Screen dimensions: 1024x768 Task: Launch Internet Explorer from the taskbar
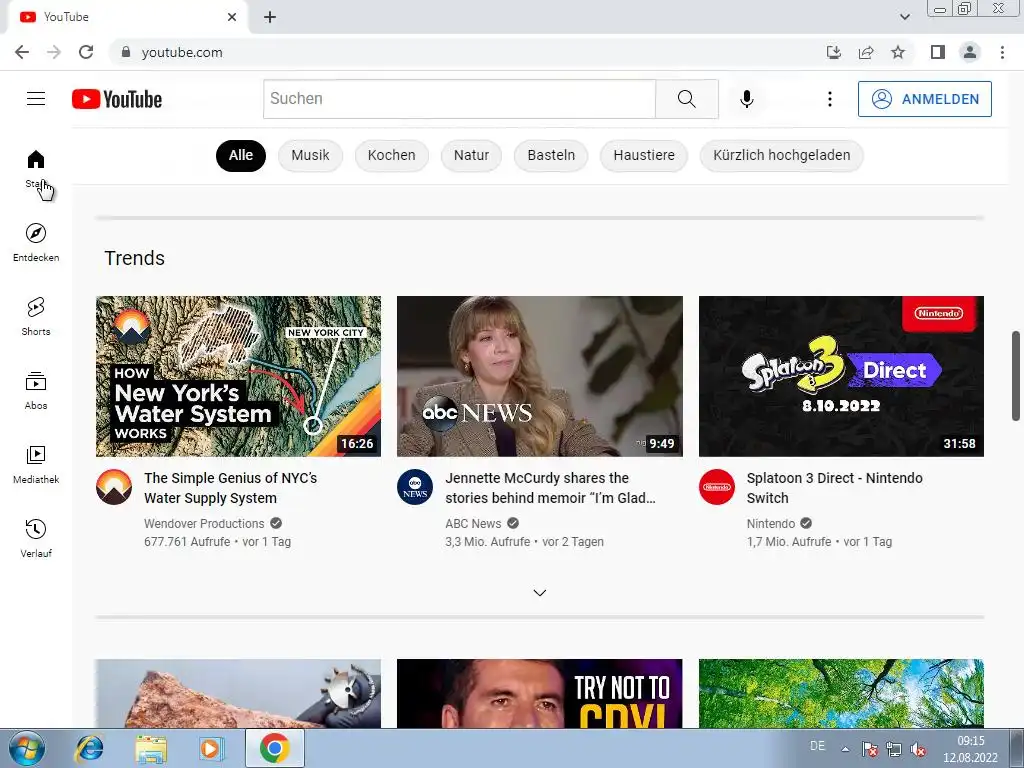88,748
